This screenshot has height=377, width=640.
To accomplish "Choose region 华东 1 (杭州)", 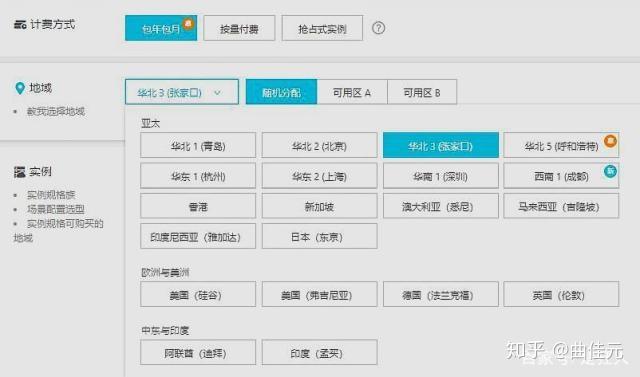I will [198, 176].
